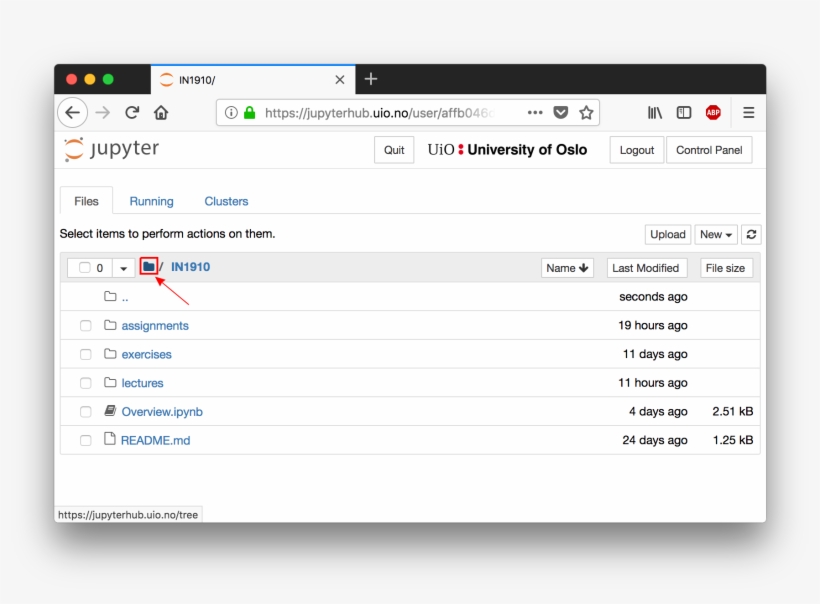Check the box next to exercises
820x604 pixels.
(x=85, y=354)
